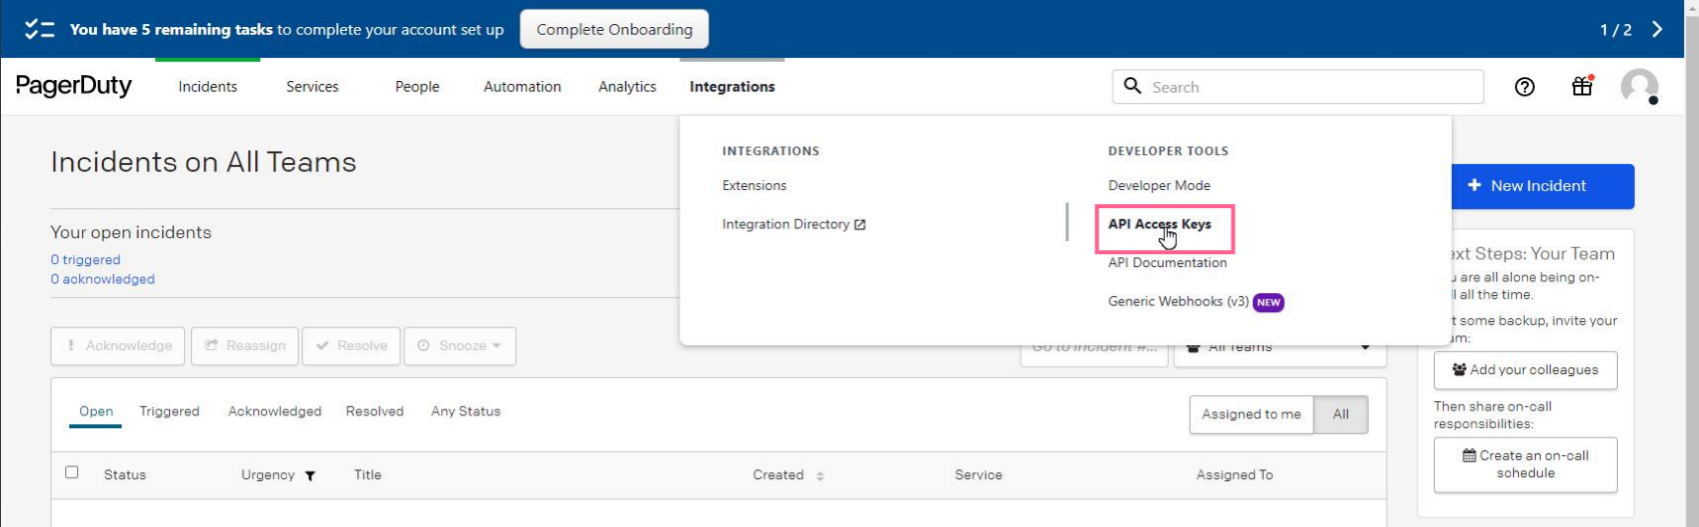
Task: Click the Status column header
Action: pyautogui.click(x=125, y=475)
